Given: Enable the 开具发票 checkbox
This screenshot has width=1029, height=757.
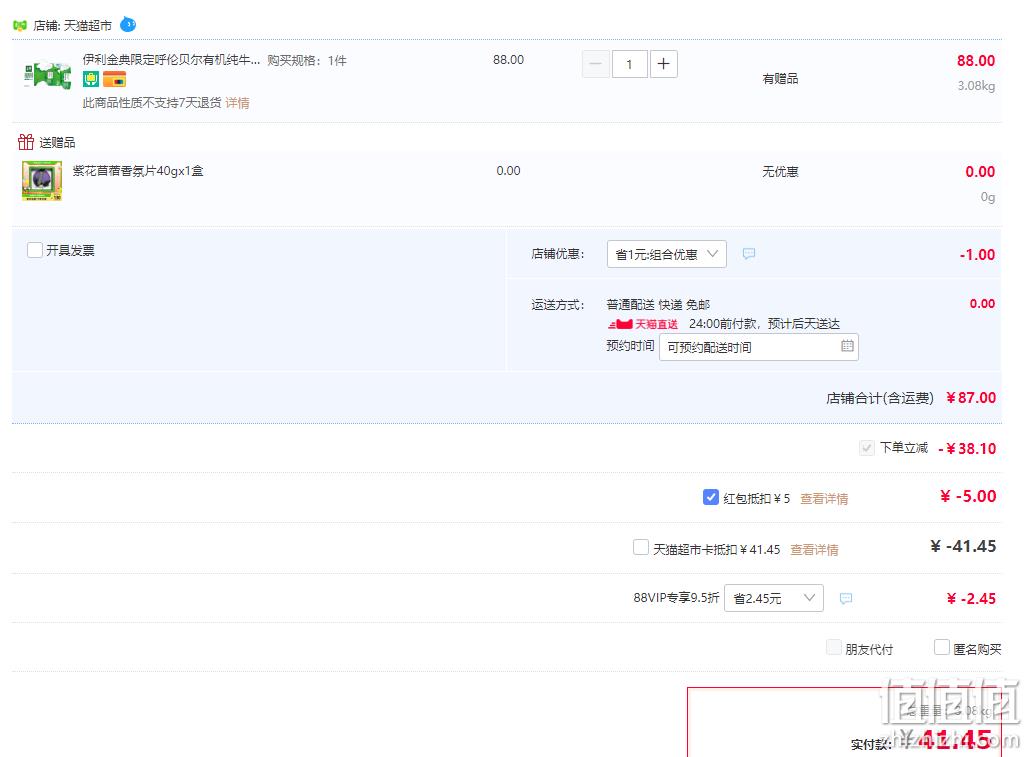Looking at the screenshot, I should (35, 250).
